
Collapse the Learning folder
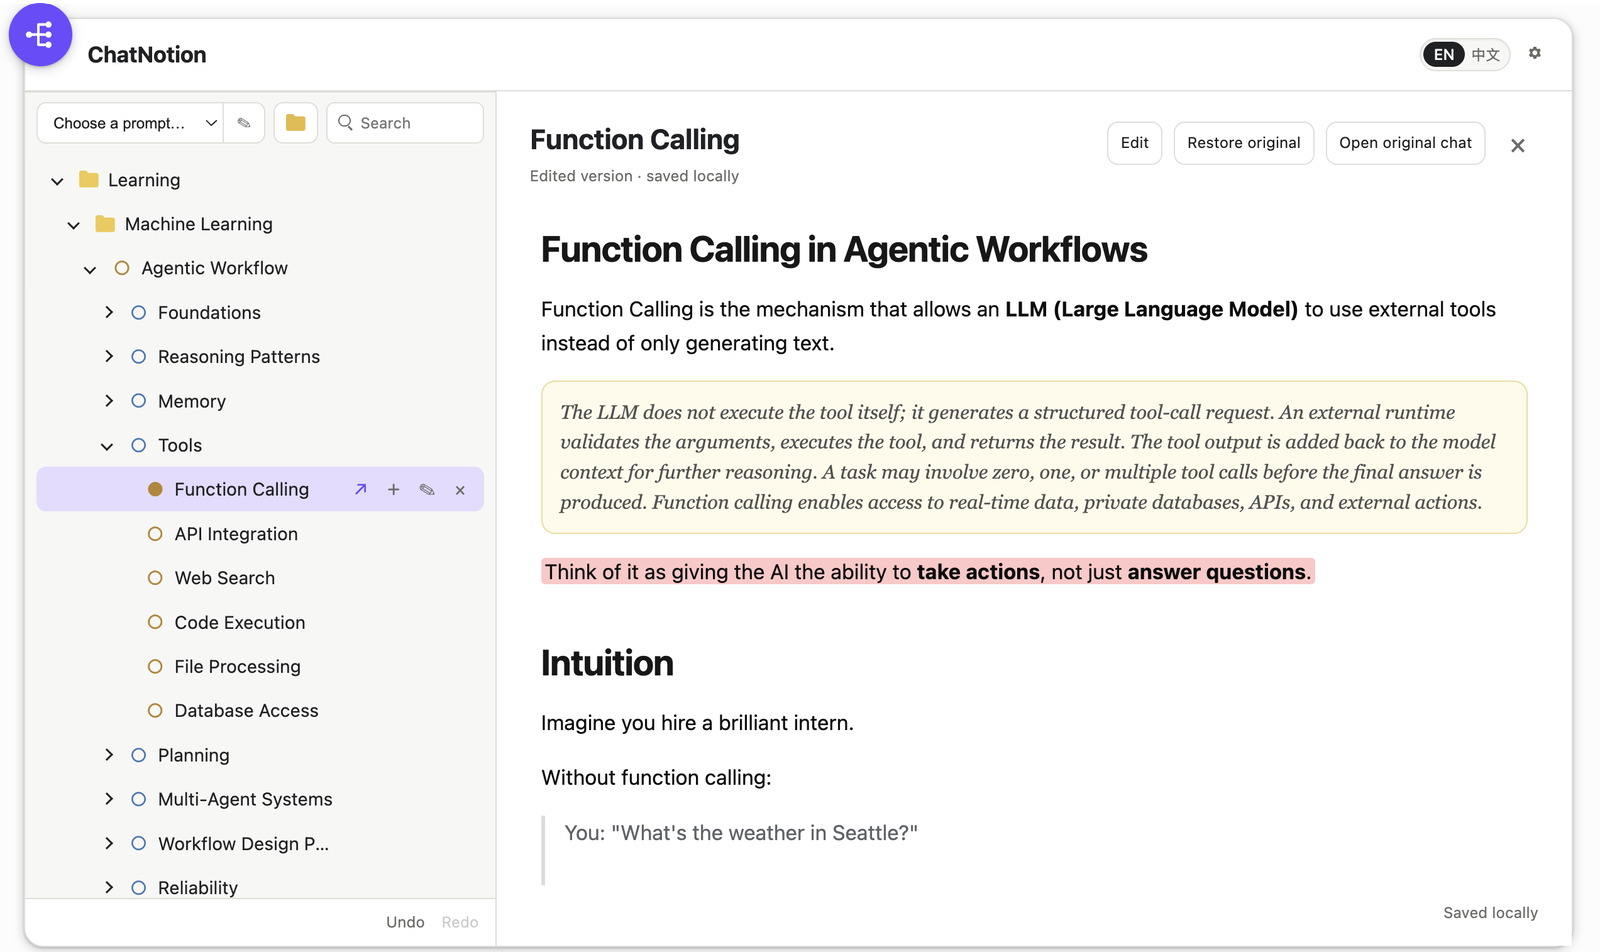coord(57,181)
